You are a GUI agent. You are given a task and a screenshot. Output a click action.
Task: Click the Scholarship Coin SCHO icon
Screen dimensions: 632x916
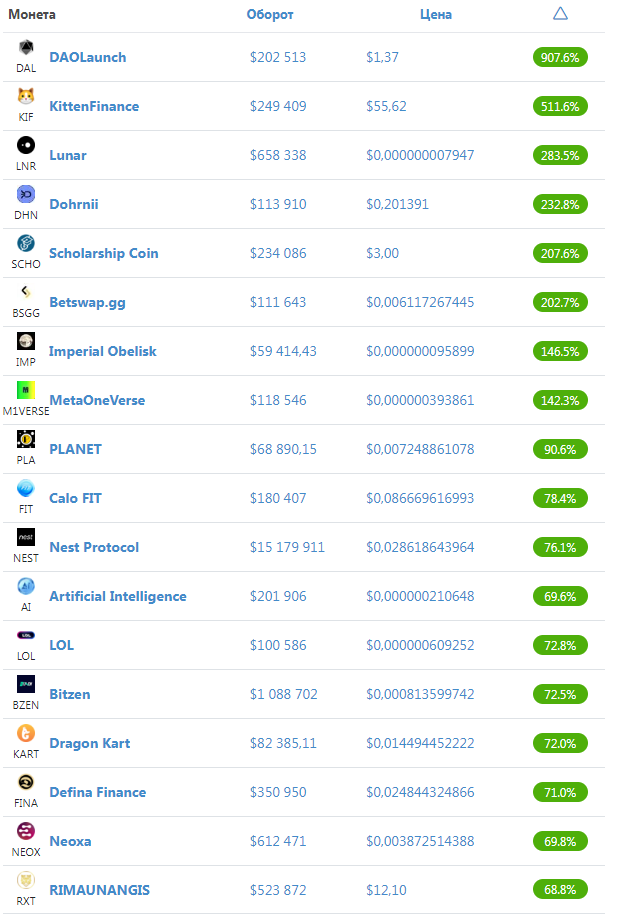click(x=26, y=243)
